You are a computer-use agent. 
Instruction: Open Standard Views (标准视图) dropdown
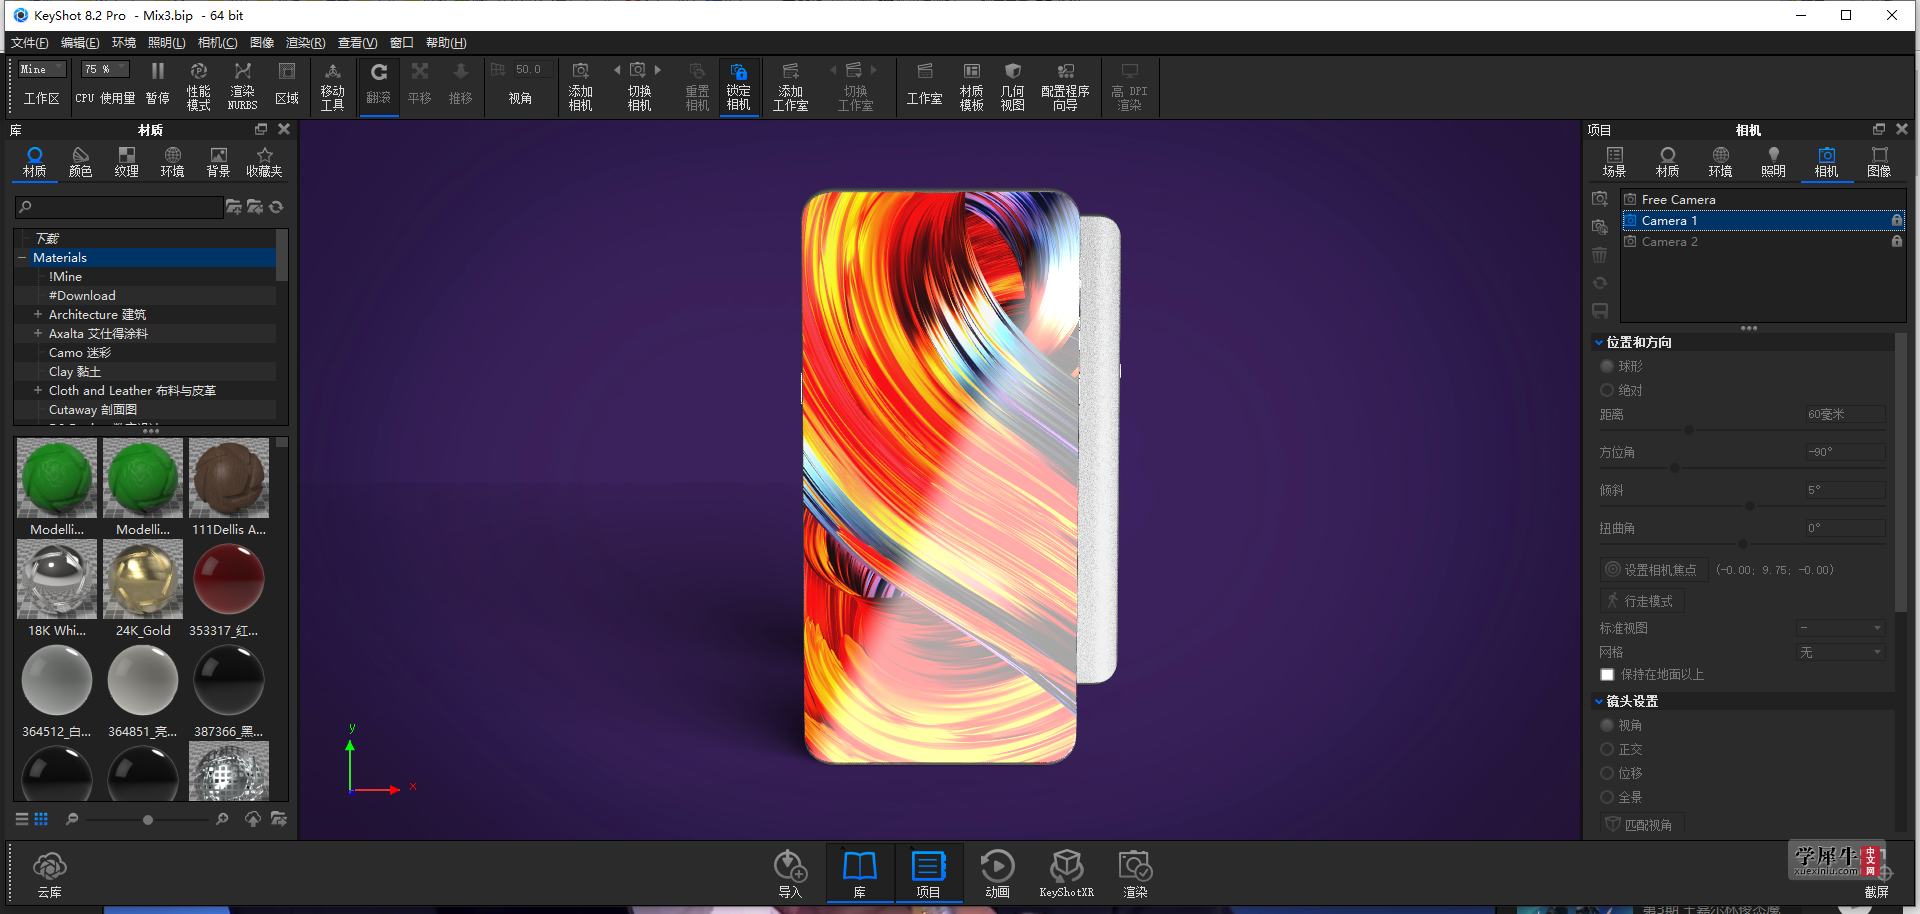pos(1840,628)
